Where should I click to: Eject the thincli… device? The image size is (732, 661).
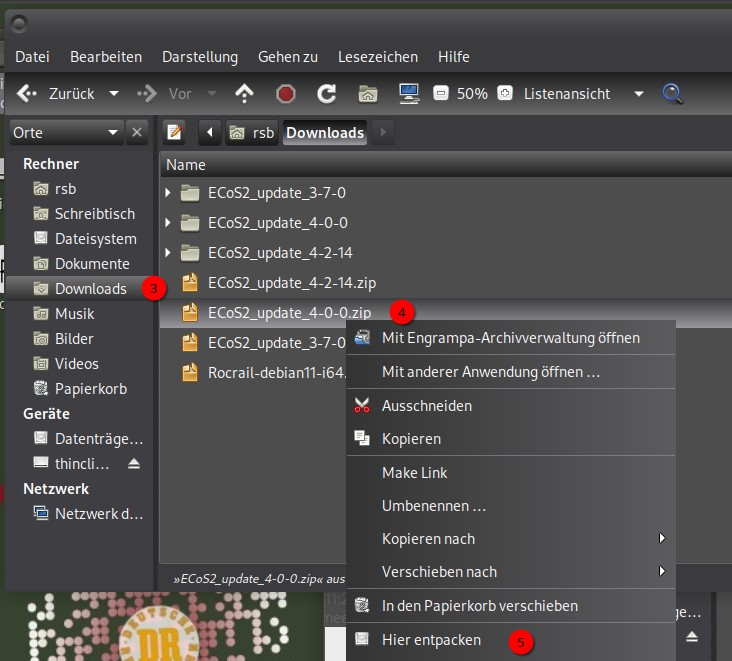tap(135, 464)
